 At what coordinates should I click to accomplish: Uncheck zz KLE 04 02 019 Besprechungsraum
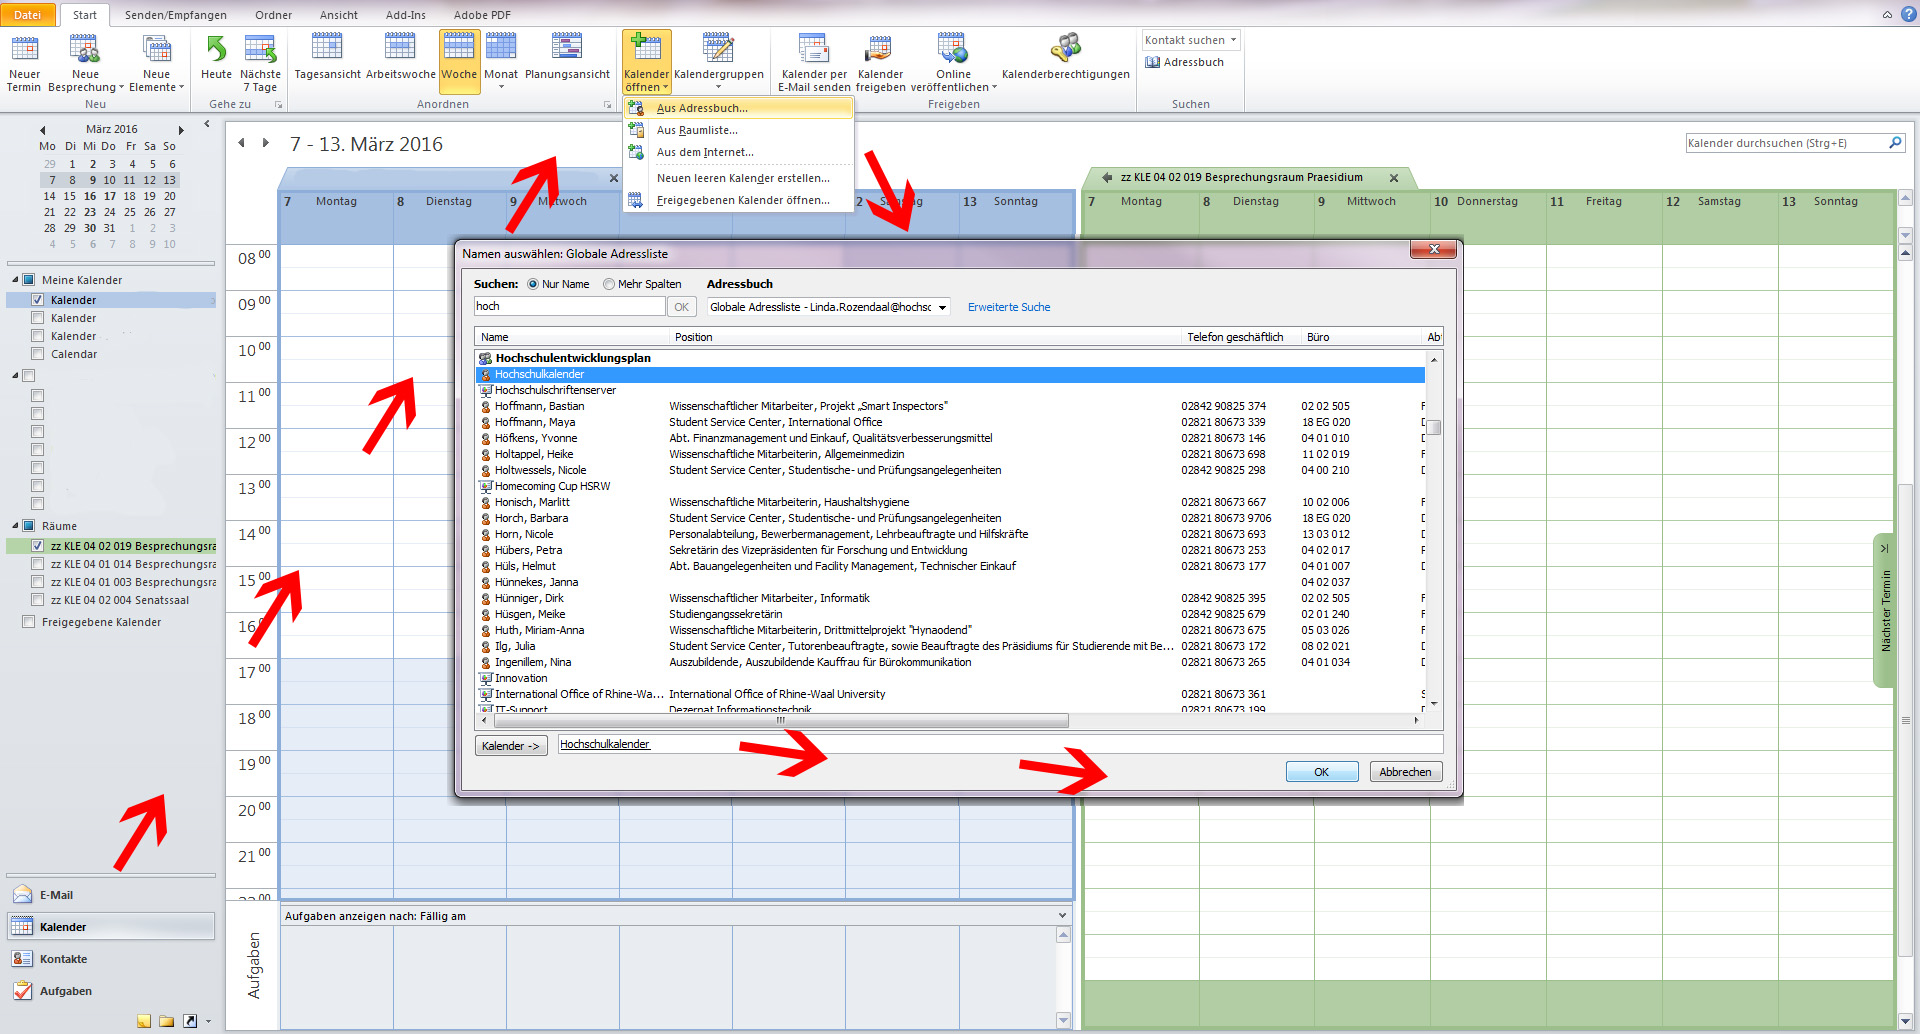point(38,546)
